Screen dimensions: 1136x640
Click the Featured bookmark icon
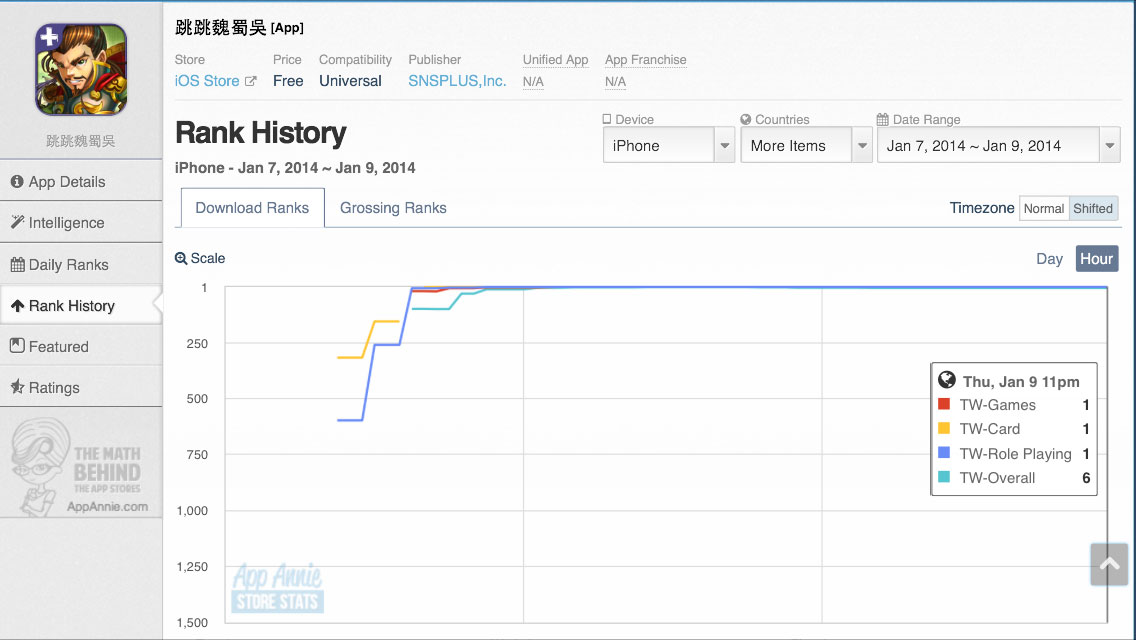[x=17, y=346]
